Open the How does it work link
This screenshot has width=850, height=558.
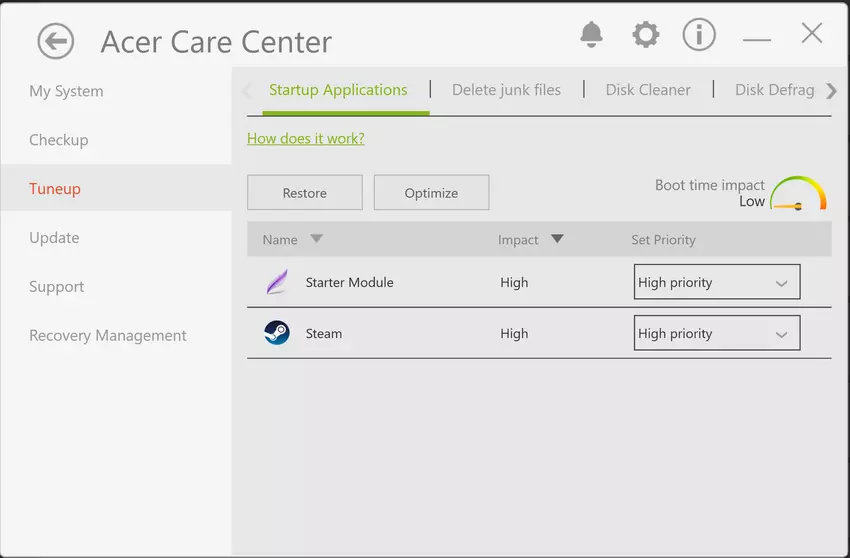tap(306, 139)
